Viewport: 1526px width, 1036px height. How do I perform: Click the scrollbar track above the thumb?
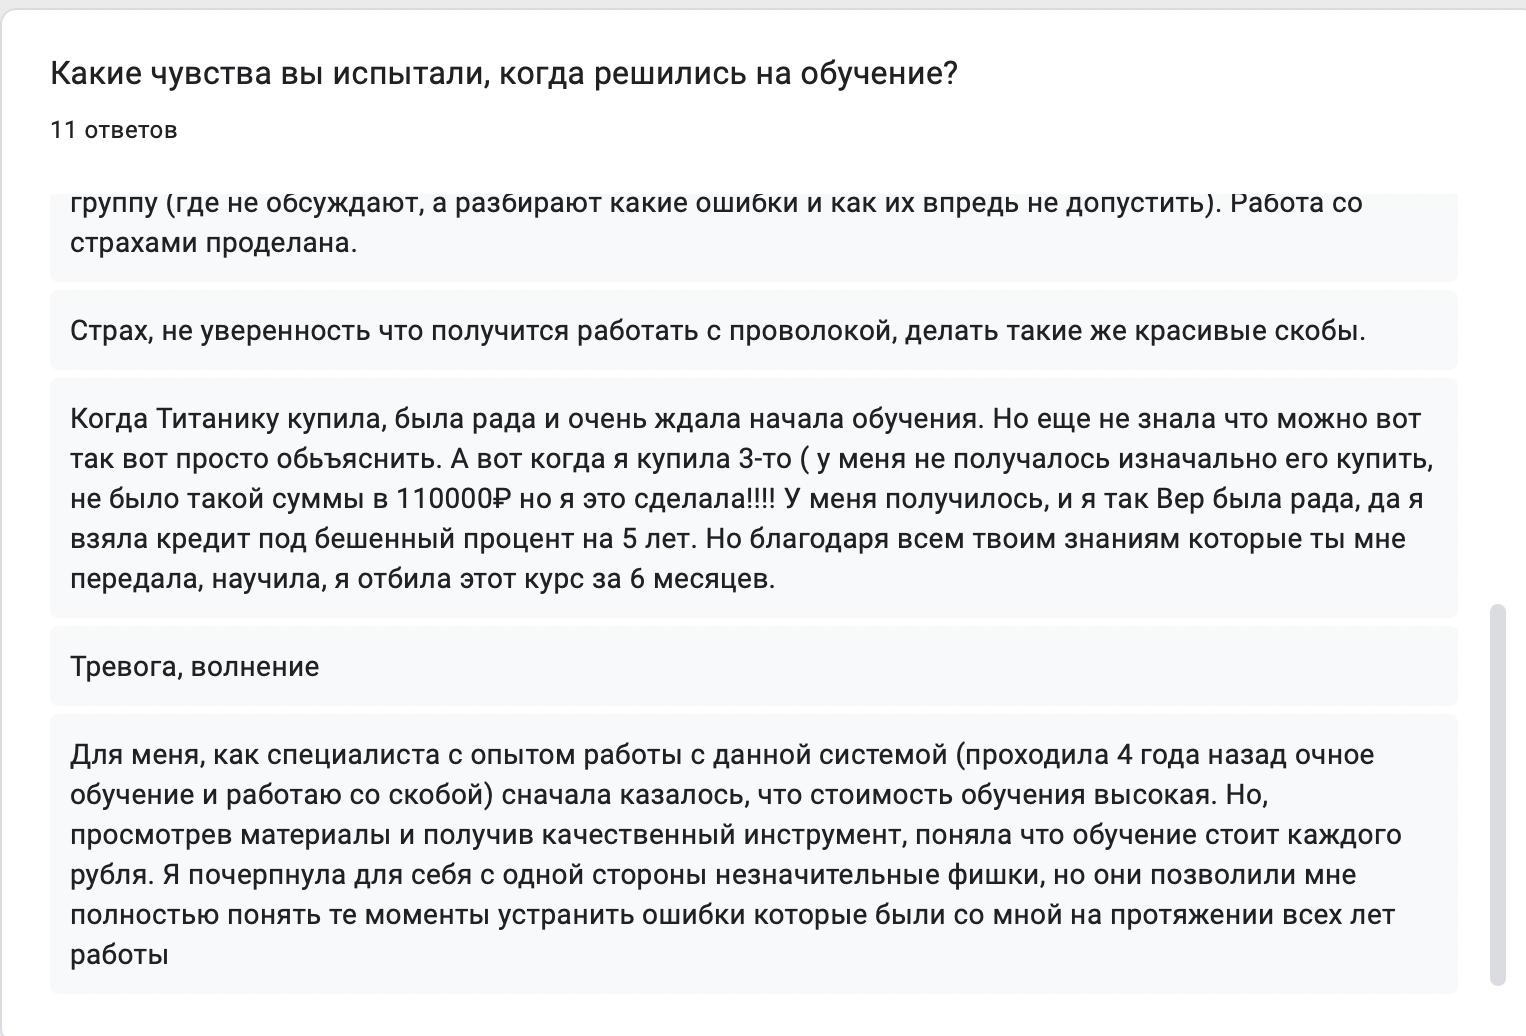click(1497, 400)
